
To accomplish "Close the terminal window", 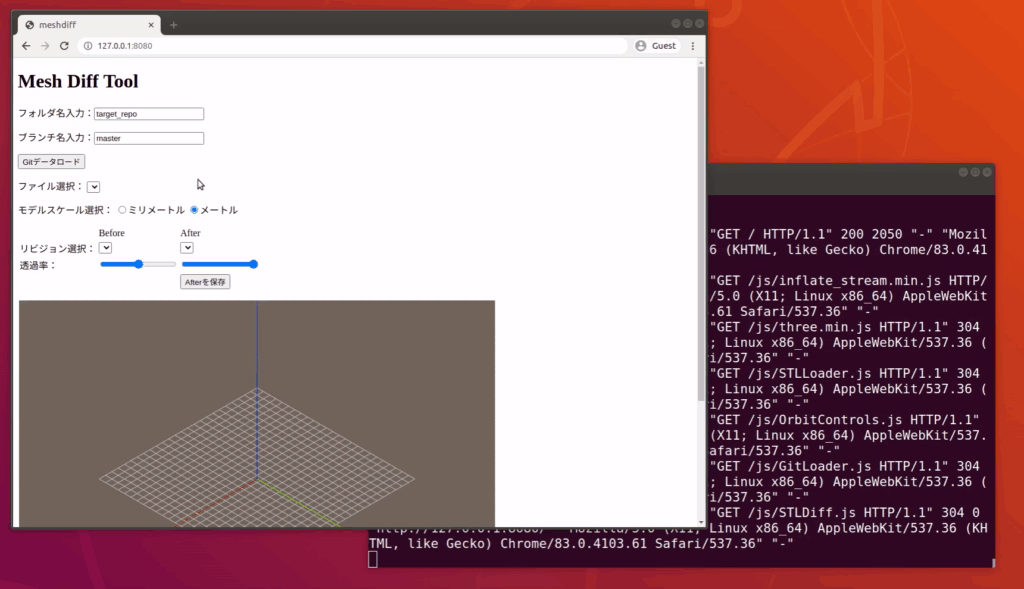I will (x=987, y=172).
